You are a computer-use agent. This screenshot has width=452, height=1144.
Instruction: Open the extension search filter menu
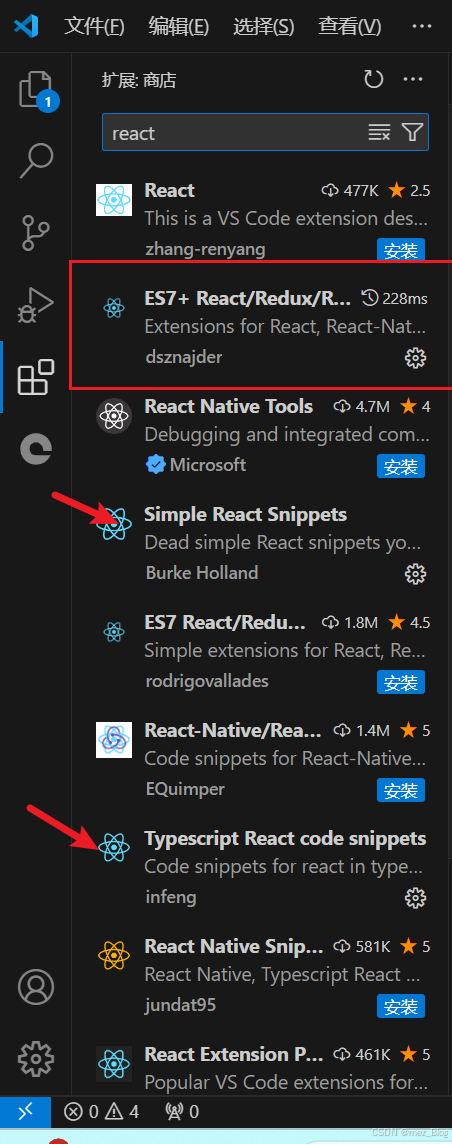413,132
